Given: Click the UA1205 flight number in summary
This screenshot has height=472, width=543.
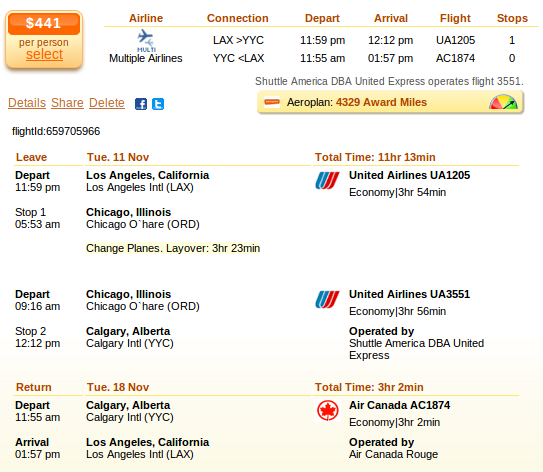Looking at the screenshot, I should pyautogui.click(x=455, y=40).
